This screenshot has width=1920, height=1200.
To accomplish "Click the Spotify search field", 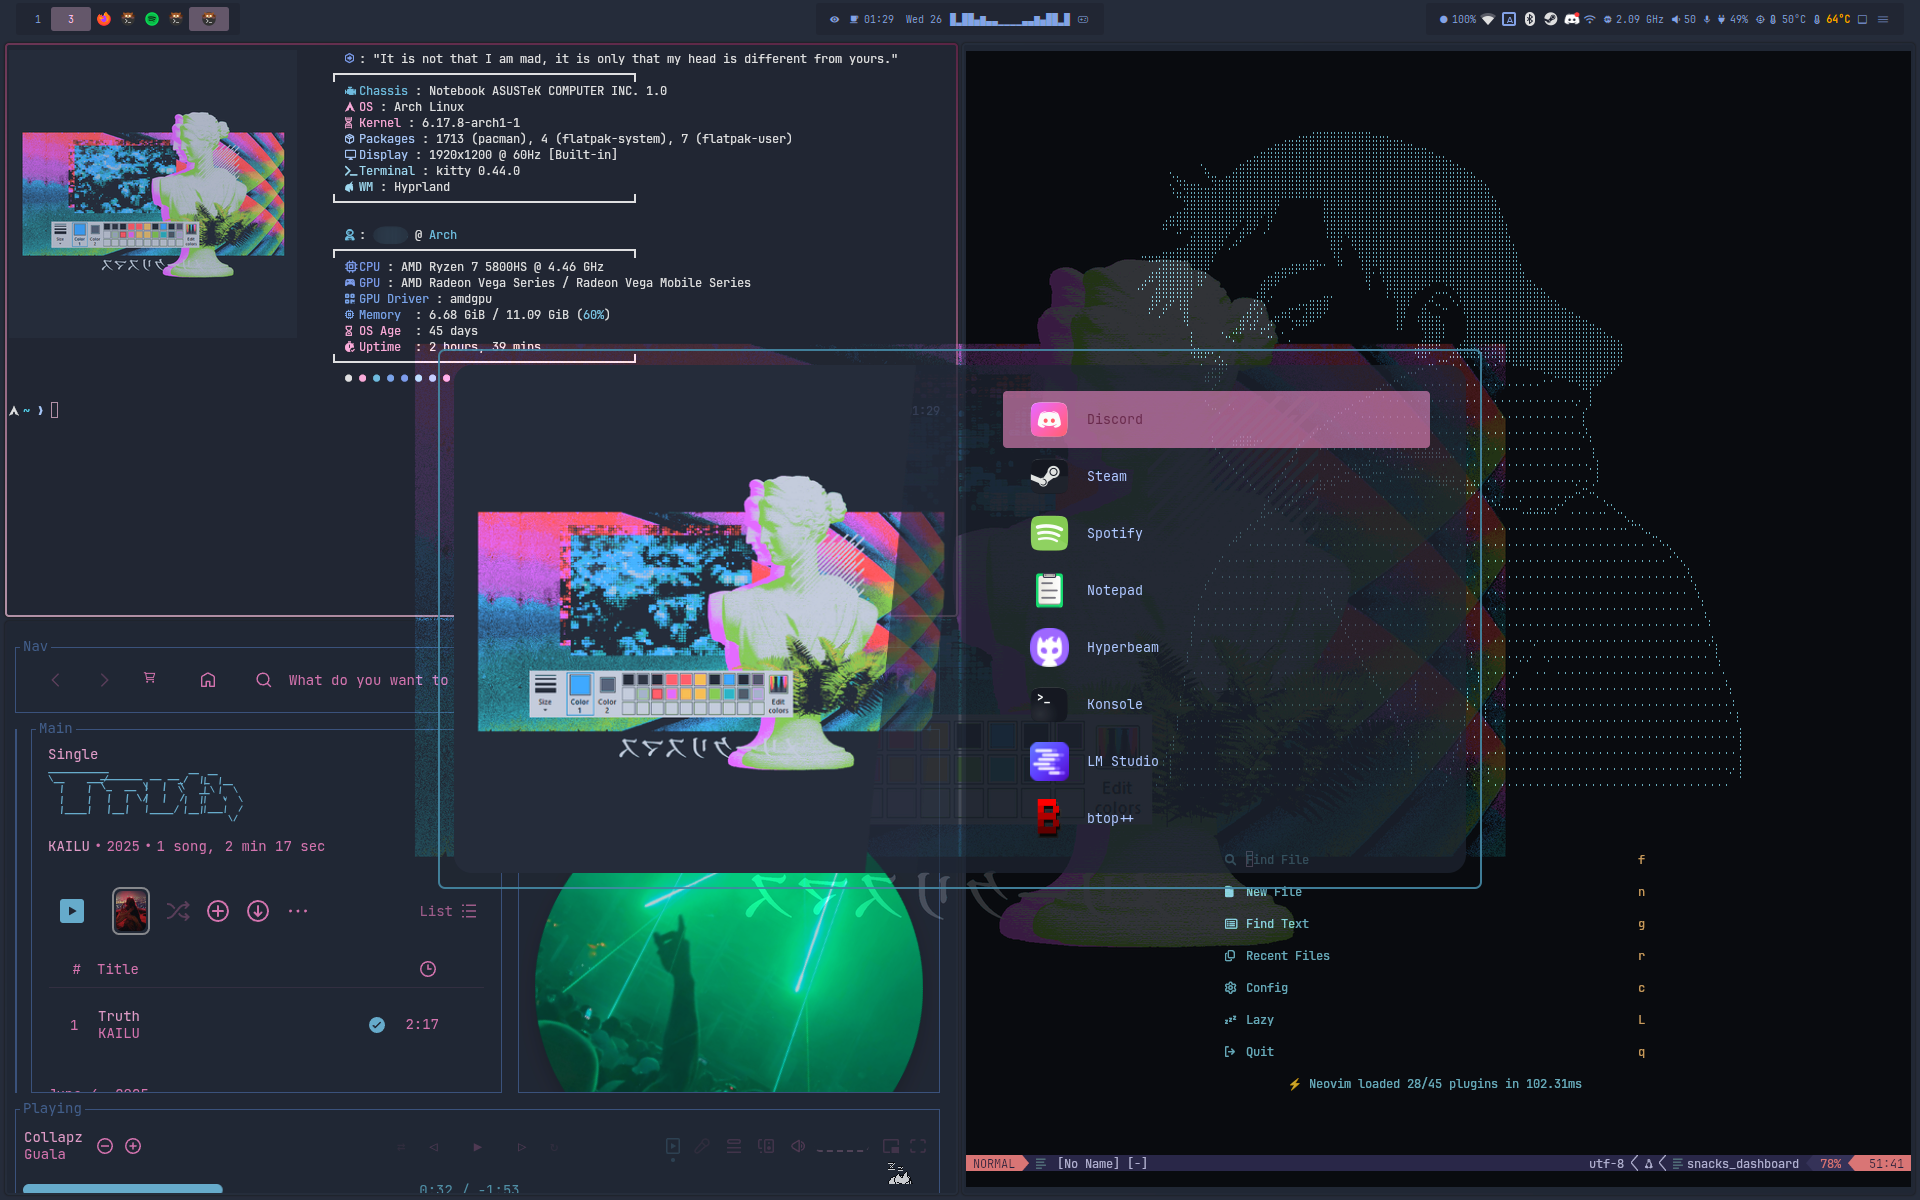I will pos(367,680).
